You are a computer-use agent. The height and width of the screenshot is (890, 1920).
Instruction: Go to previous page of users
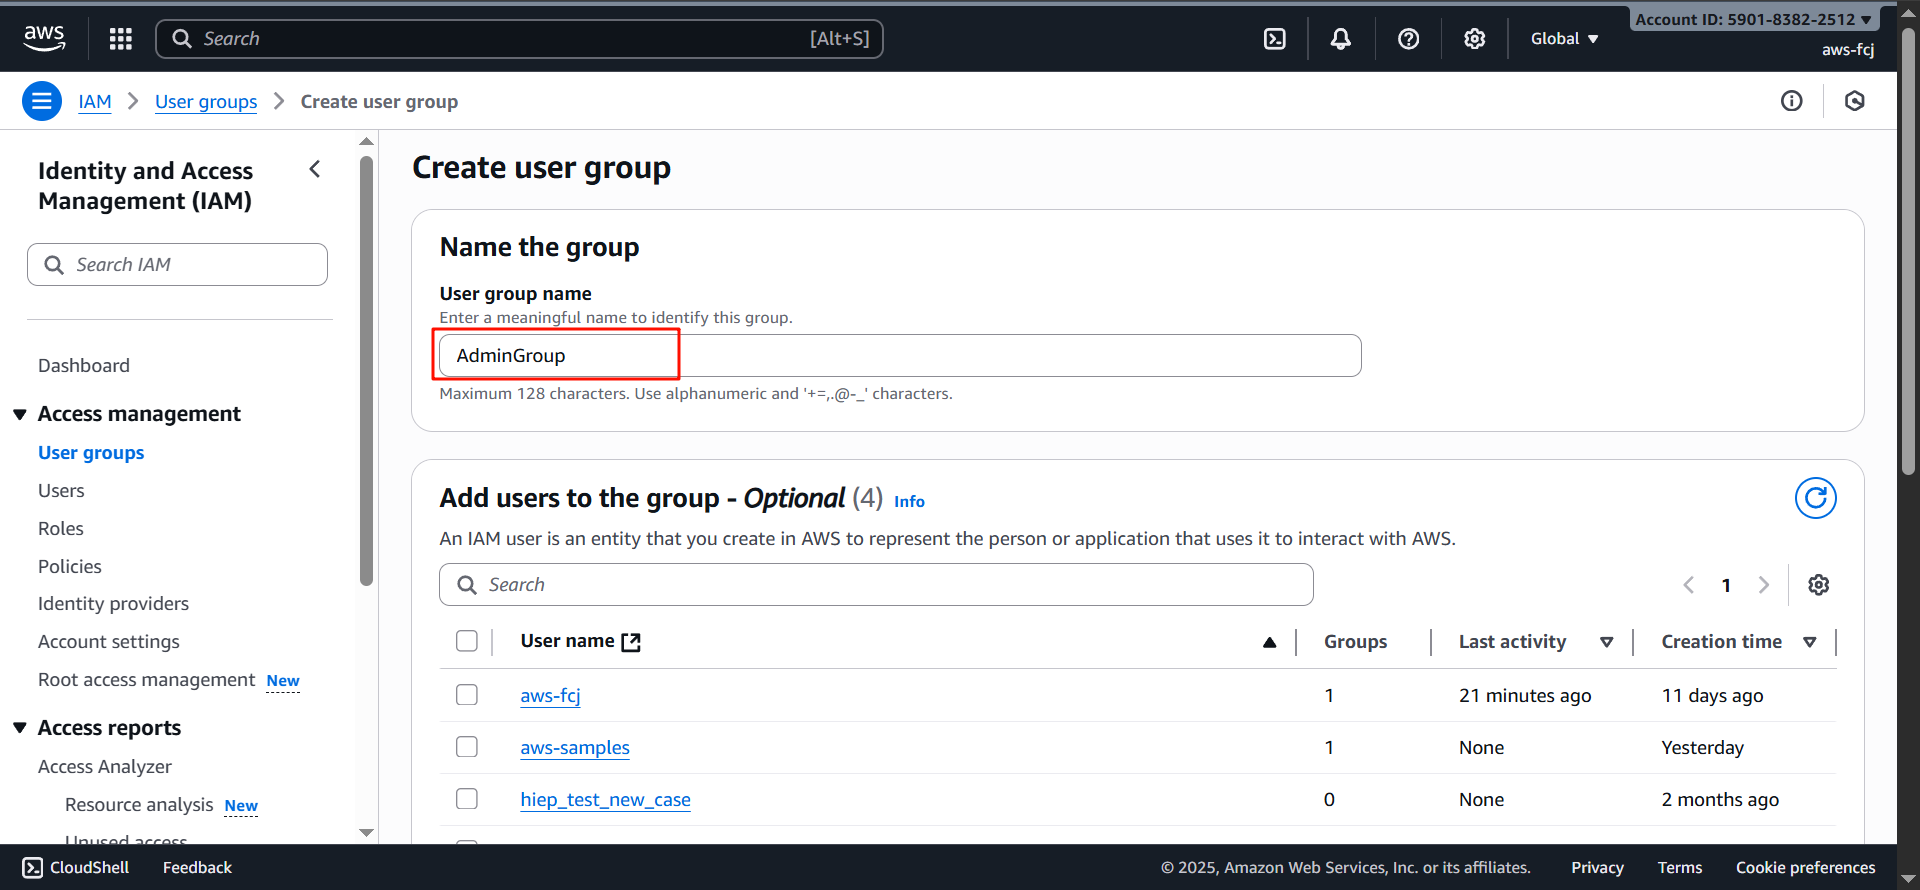pos(1688,585)
